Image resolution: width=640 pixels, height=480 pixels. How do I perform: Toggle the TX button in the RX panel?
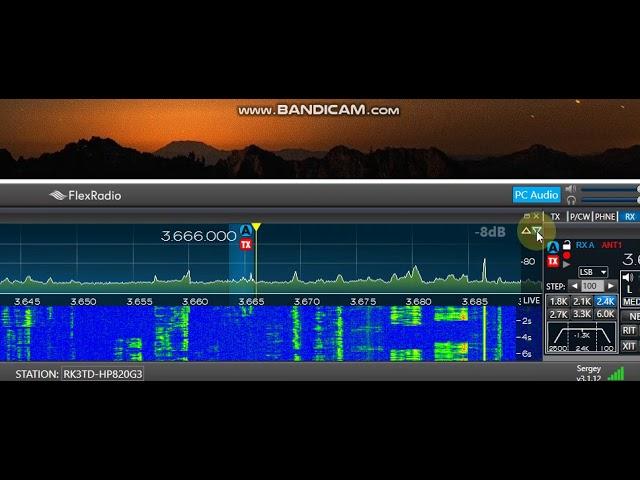(553, 261)
